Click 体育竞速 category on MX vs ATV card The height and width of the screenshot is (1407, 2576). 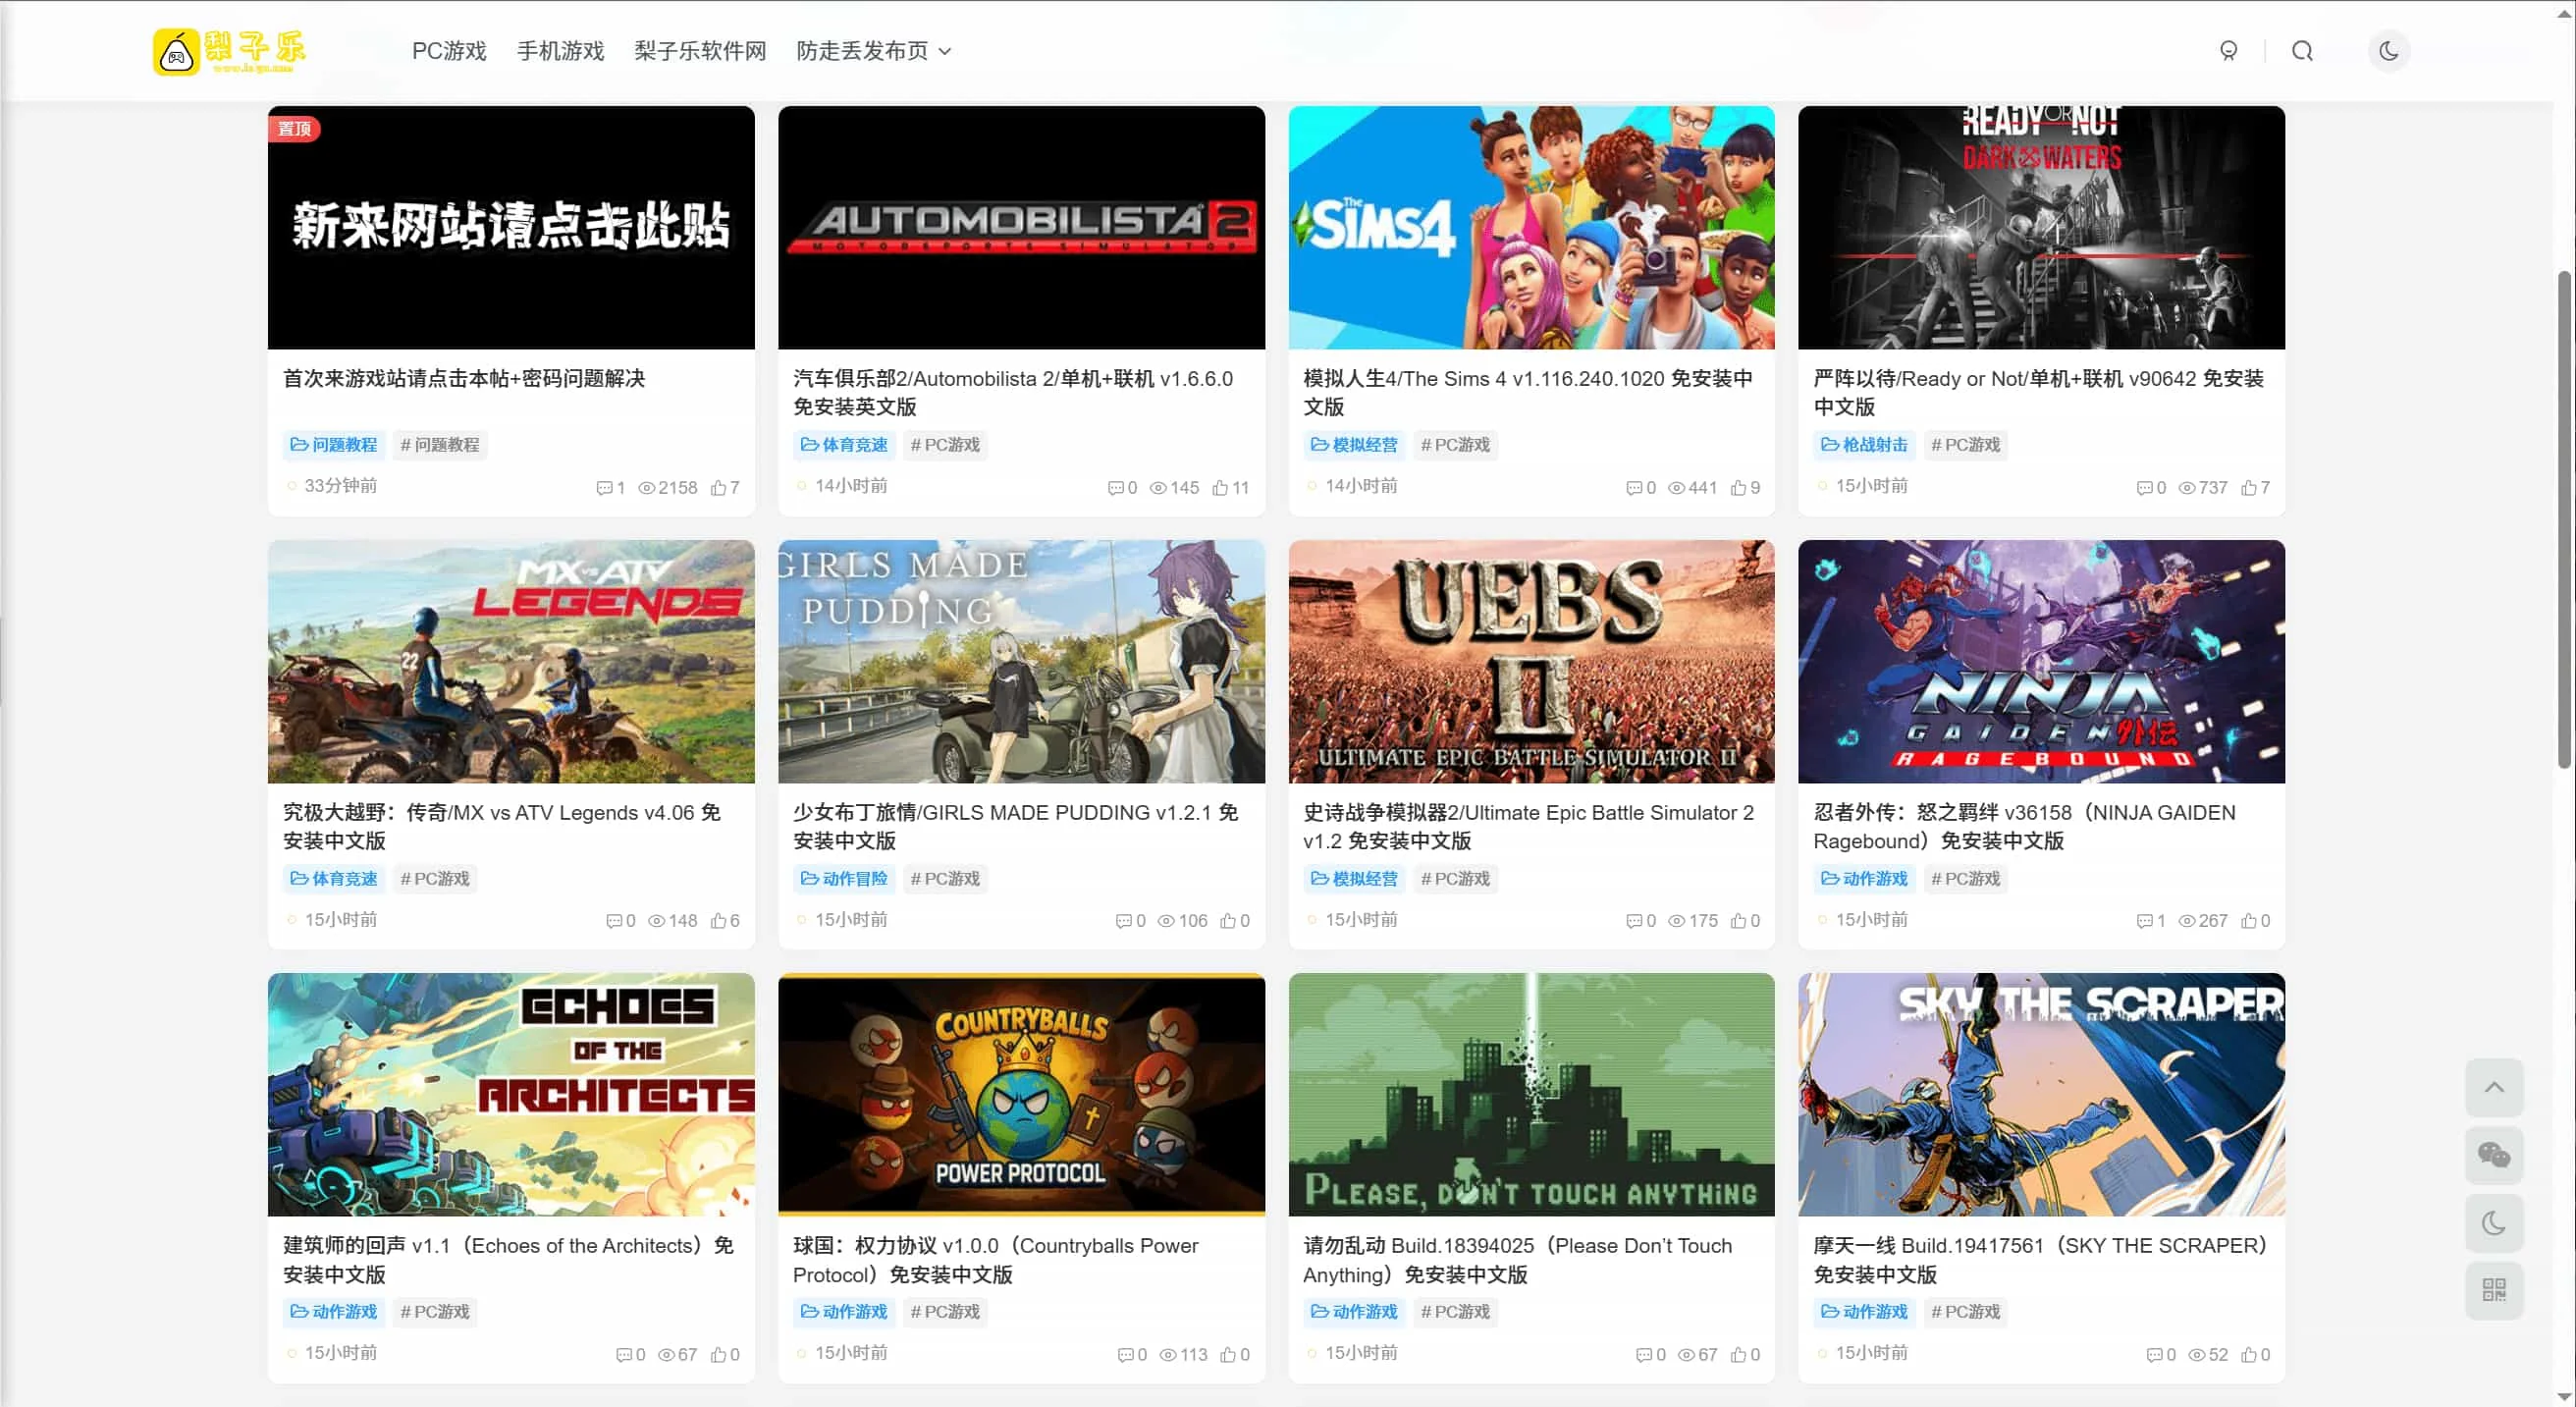tap(334, 878)
